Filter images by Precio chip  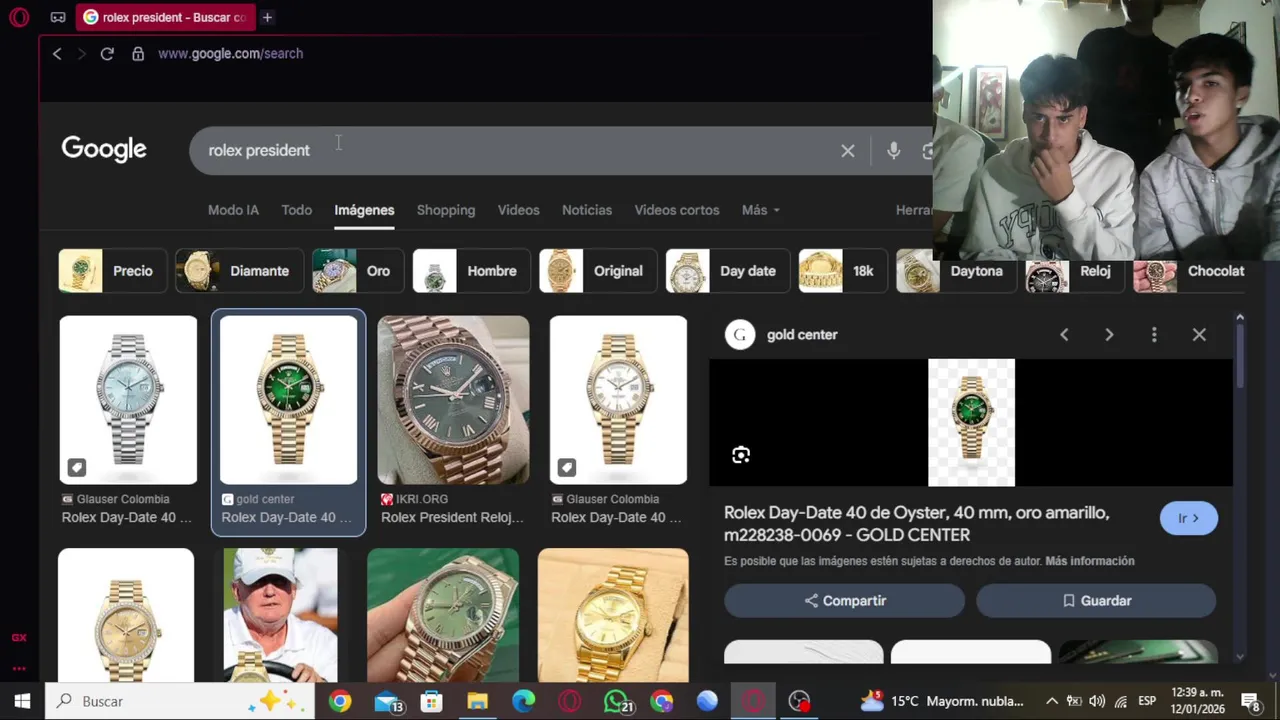111,271
